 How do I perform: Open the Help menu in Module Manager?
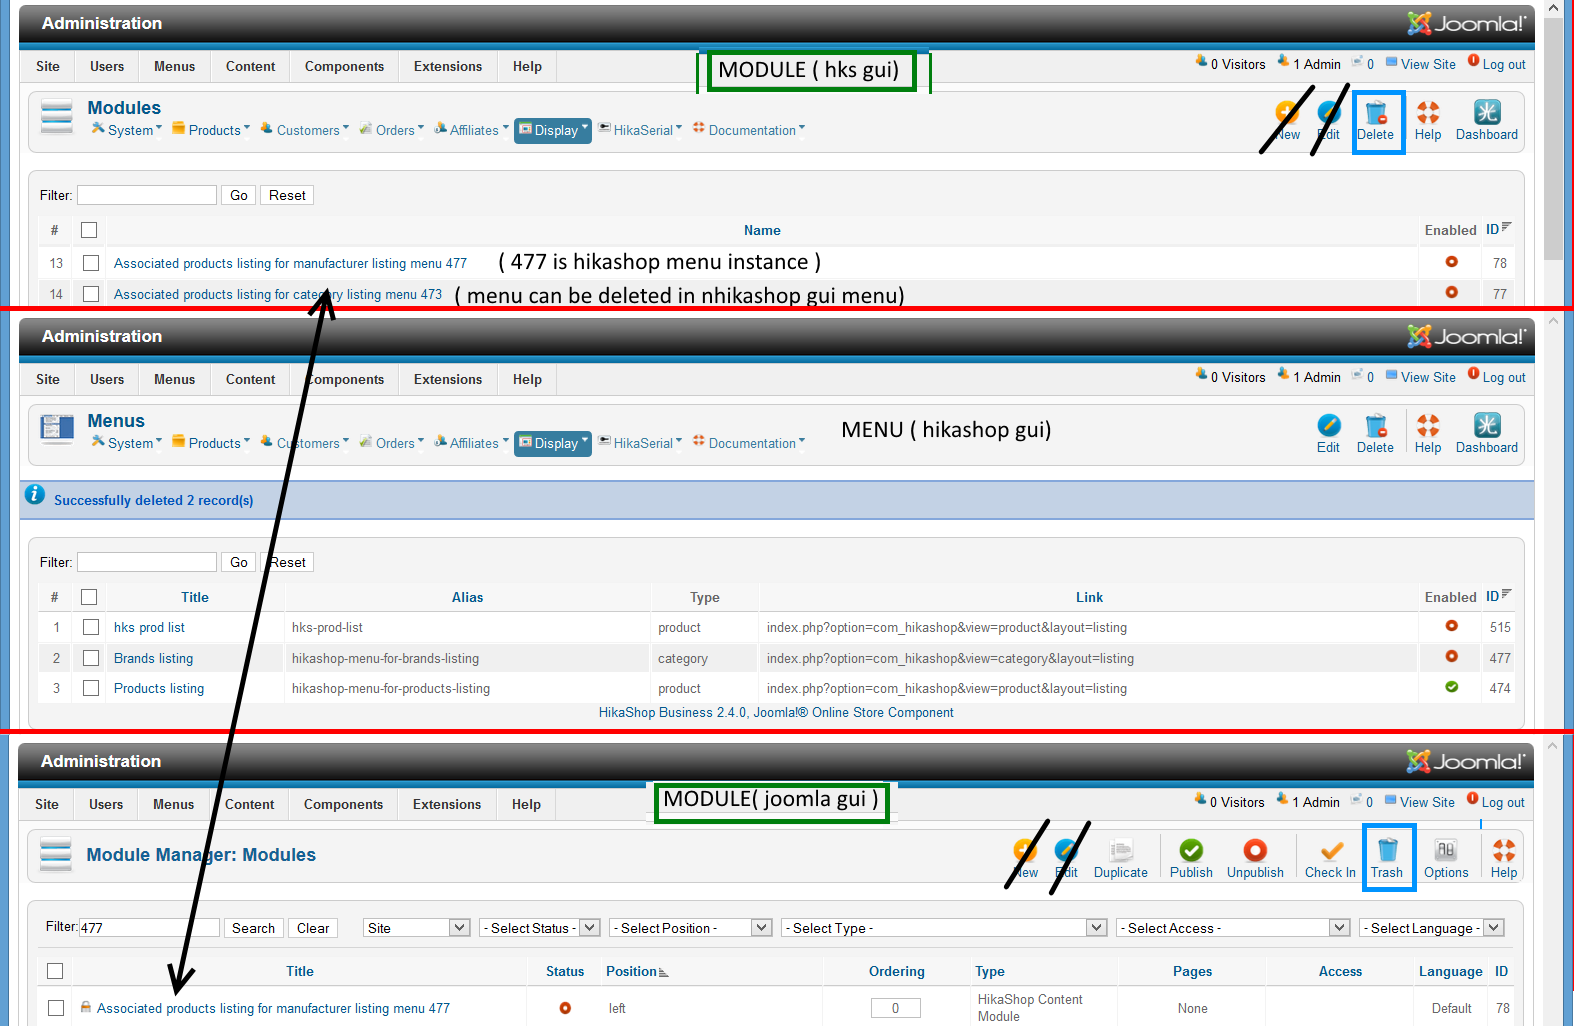[x=526, y=804]
